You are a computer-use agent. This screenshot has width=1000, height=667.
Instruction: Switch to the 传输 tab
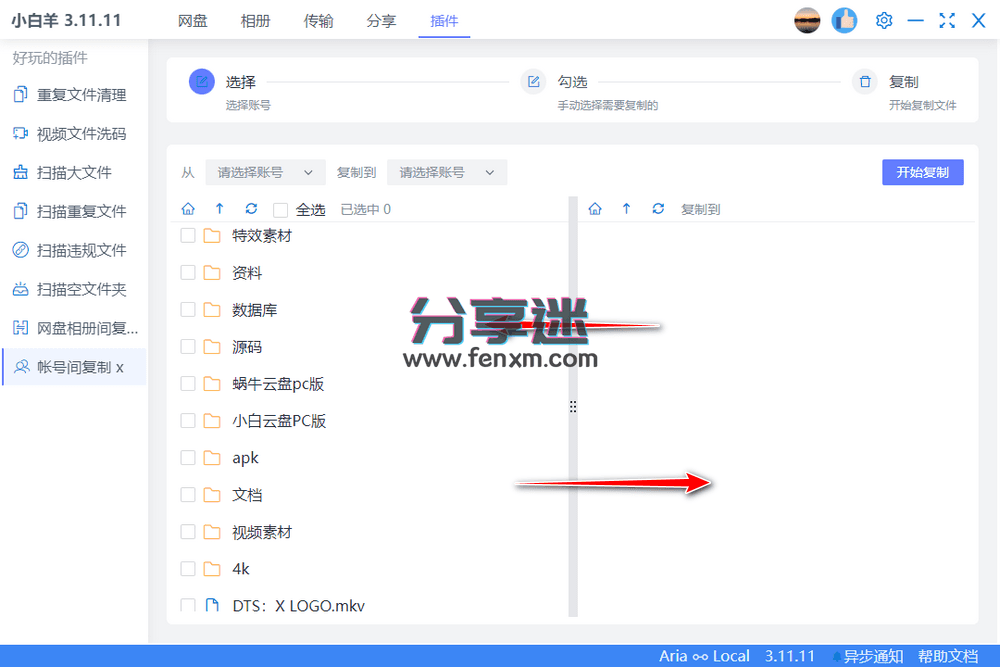click(x=318, y=20)
